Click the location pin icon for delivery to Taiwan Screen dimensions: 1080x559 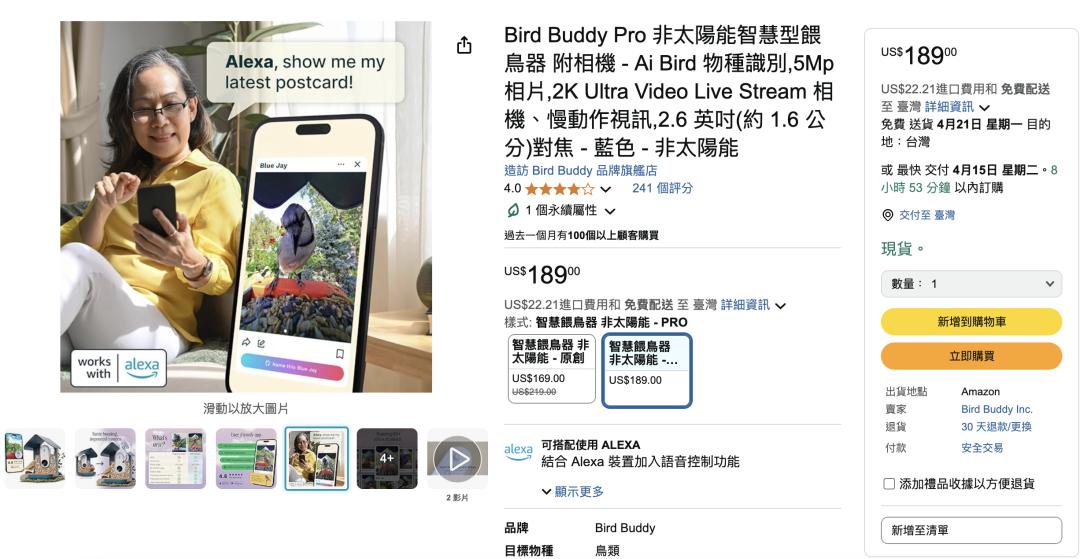coord(888,215)
